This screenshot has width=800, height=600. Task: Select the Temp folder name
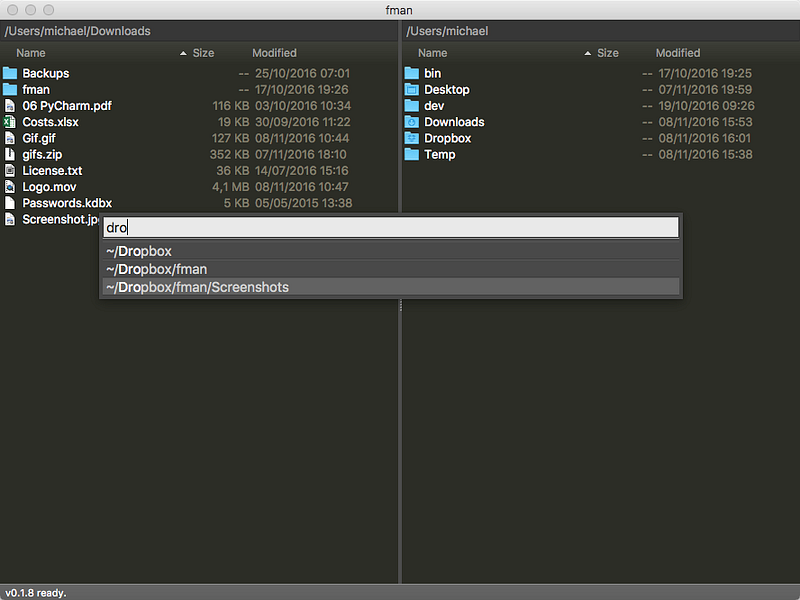coord(440,155)
